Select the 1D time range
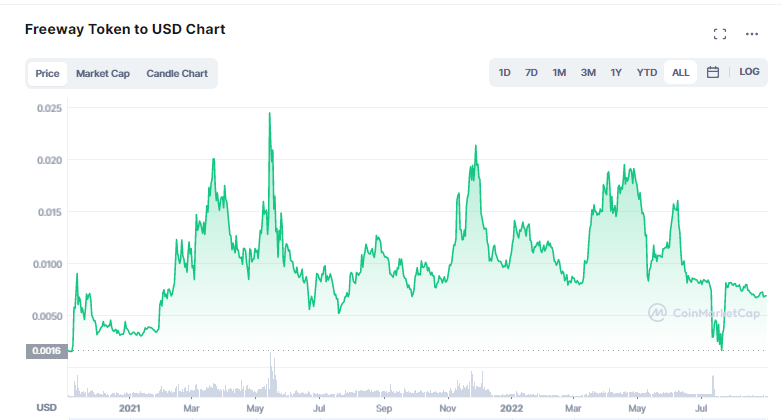This screenshot has height=420, width=782. [504, 72]
